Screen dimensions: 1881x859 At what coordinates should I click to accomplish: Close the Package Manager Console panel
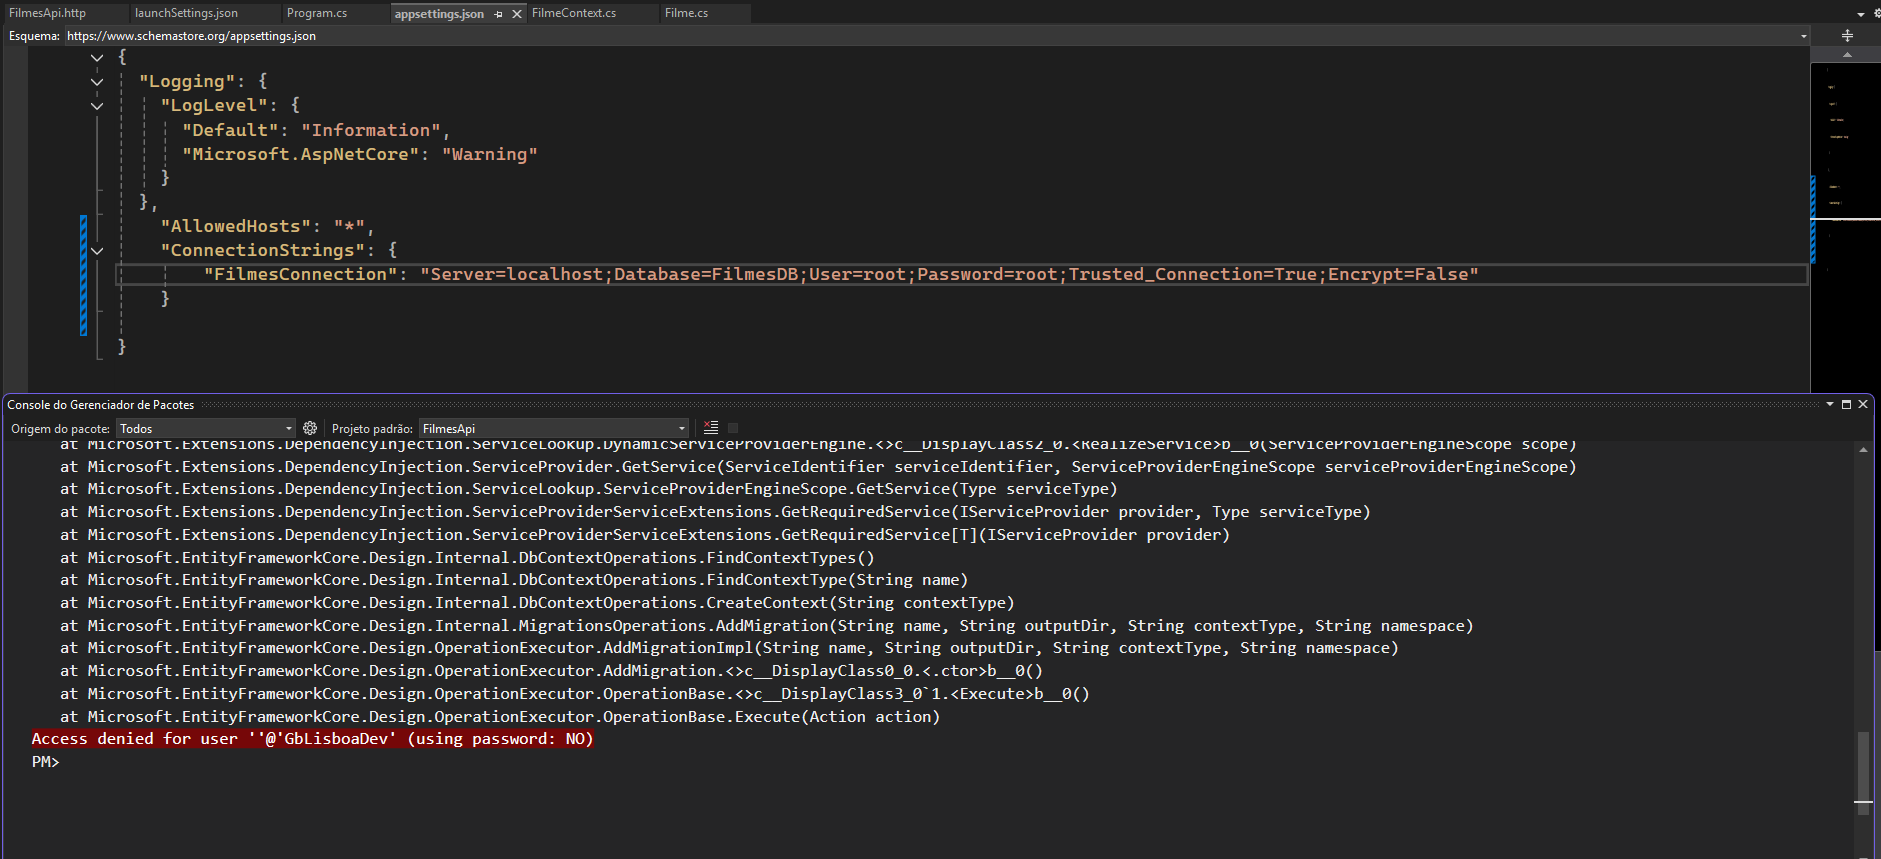1863,404
